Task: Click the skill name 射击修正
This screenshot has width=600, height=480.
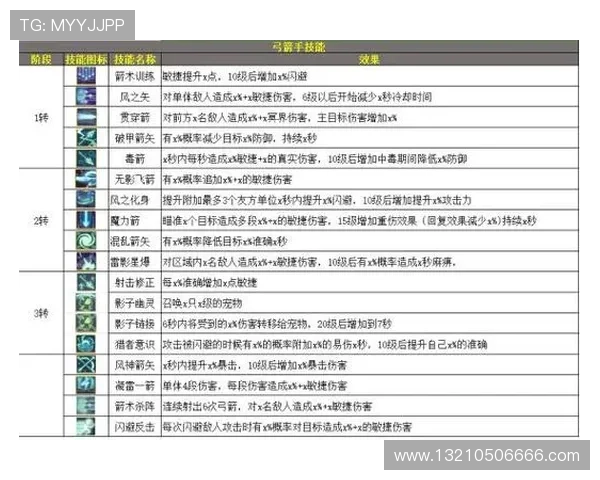Action: (x=135, y=283)
